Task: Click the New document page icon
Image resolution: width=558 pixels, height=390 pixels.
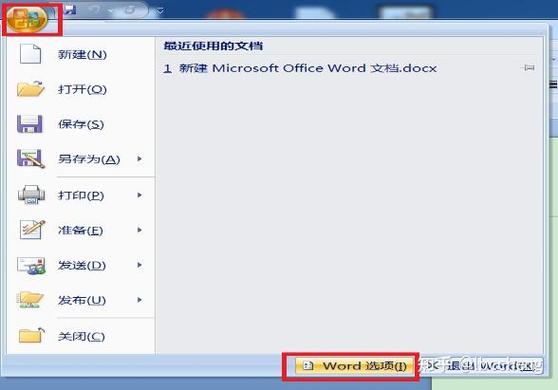Action: click(30, 54)
